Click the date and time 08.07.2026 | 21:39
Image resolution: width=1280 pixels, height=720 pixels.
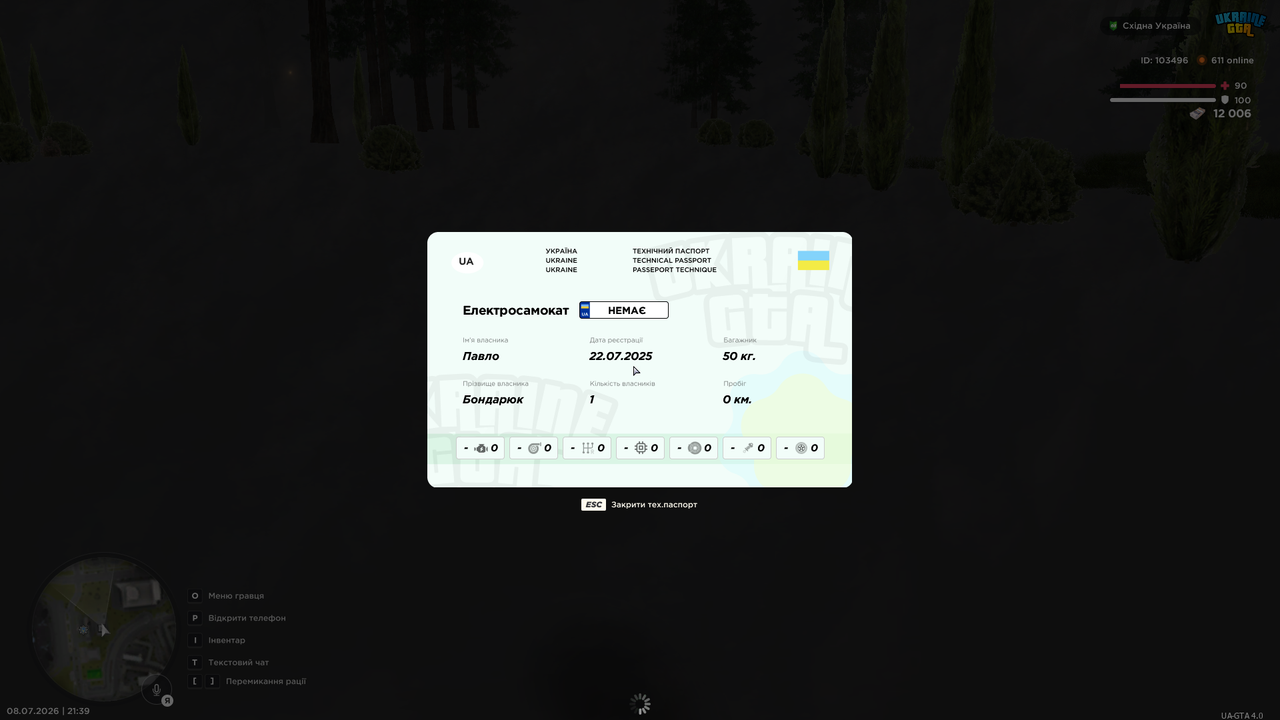click(x=48, y=711)
